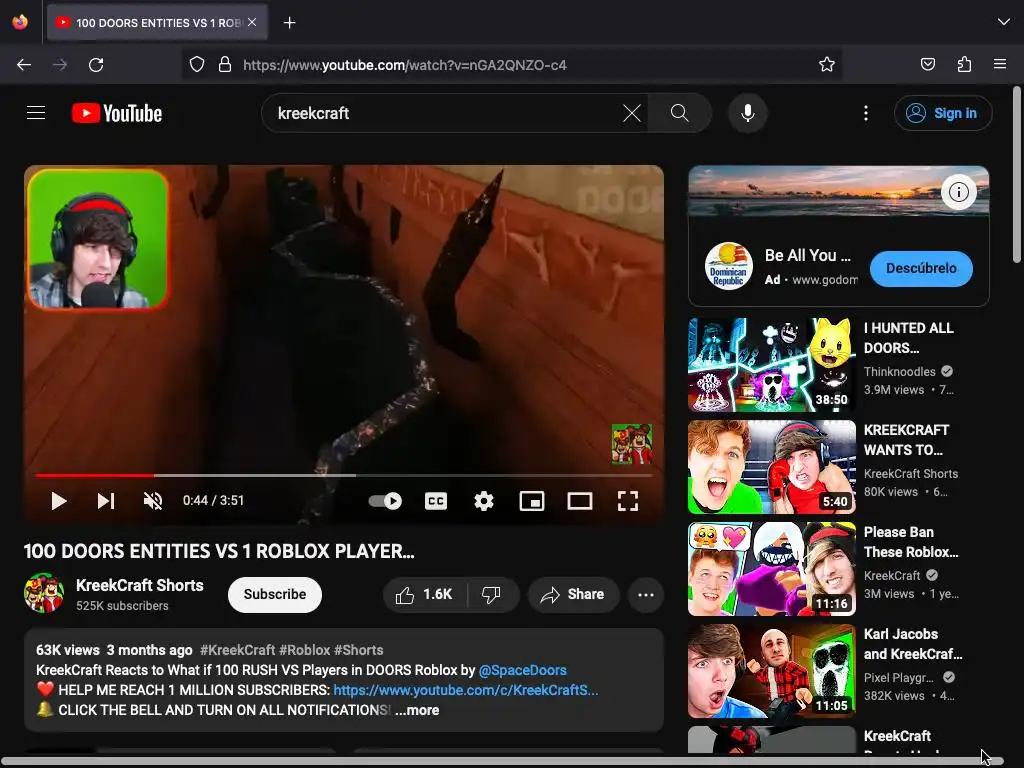Open YouTube settings three-dot menu

point(866,113)
